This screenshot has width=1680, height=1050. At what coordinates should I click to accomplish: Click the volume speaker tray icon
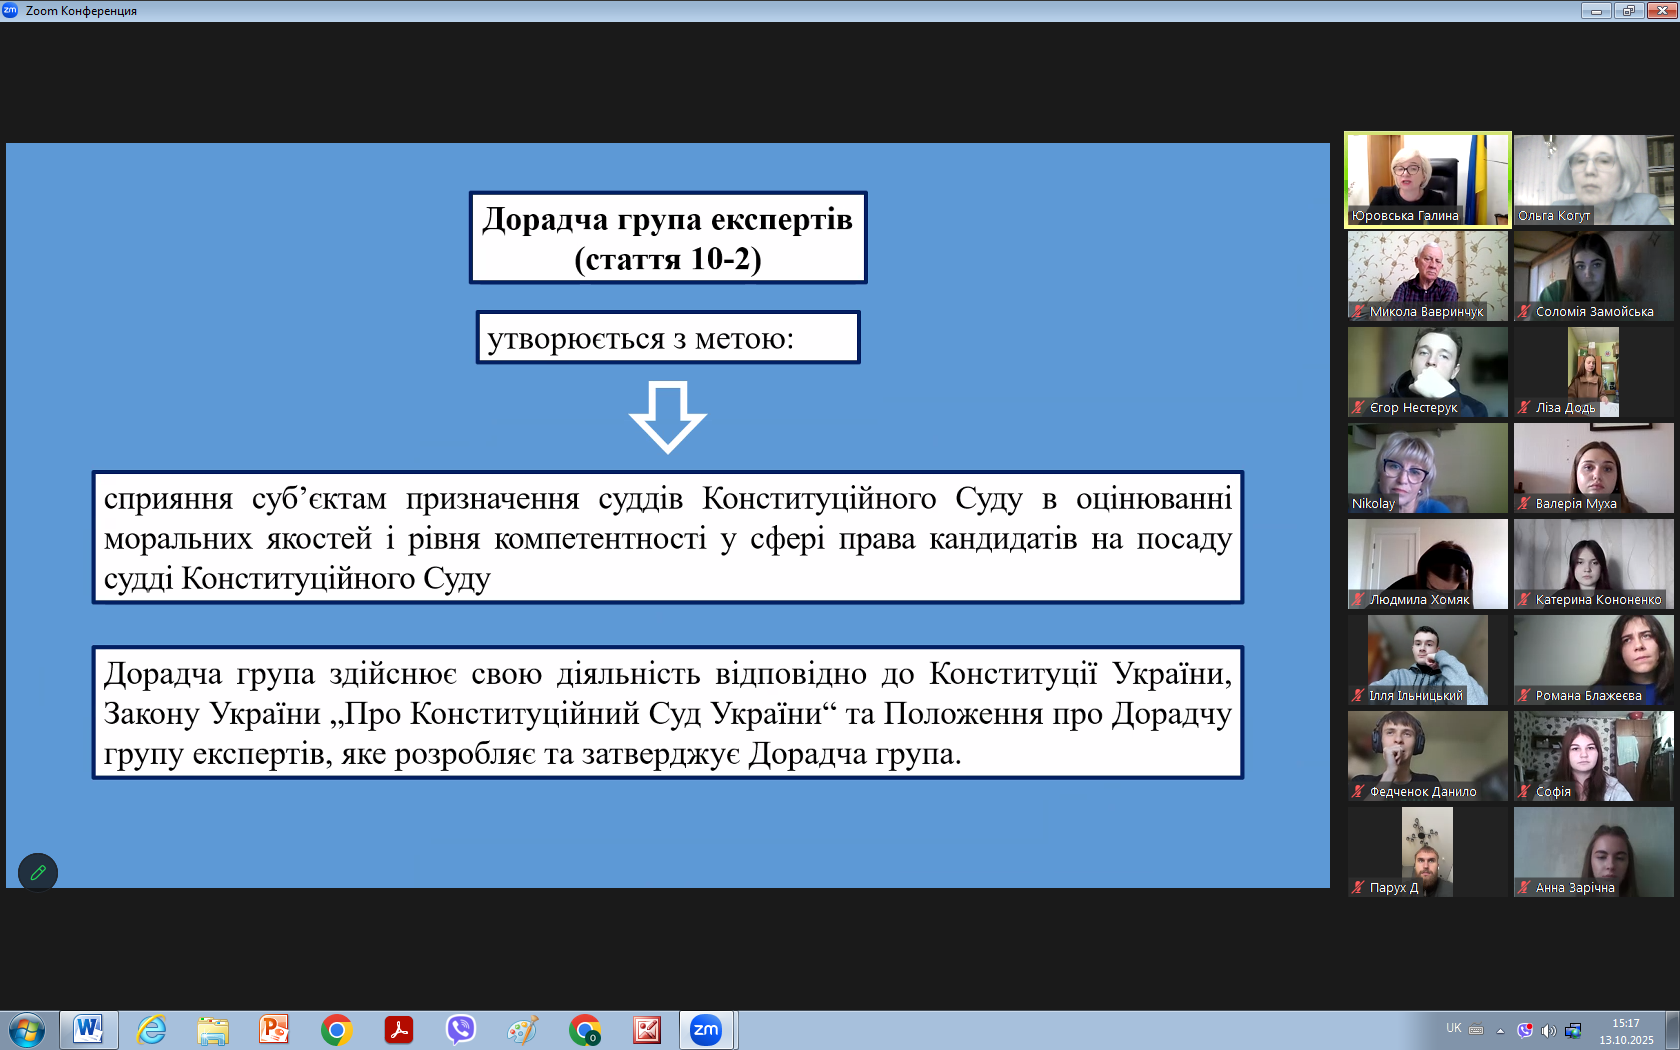pos(1548,1030)
